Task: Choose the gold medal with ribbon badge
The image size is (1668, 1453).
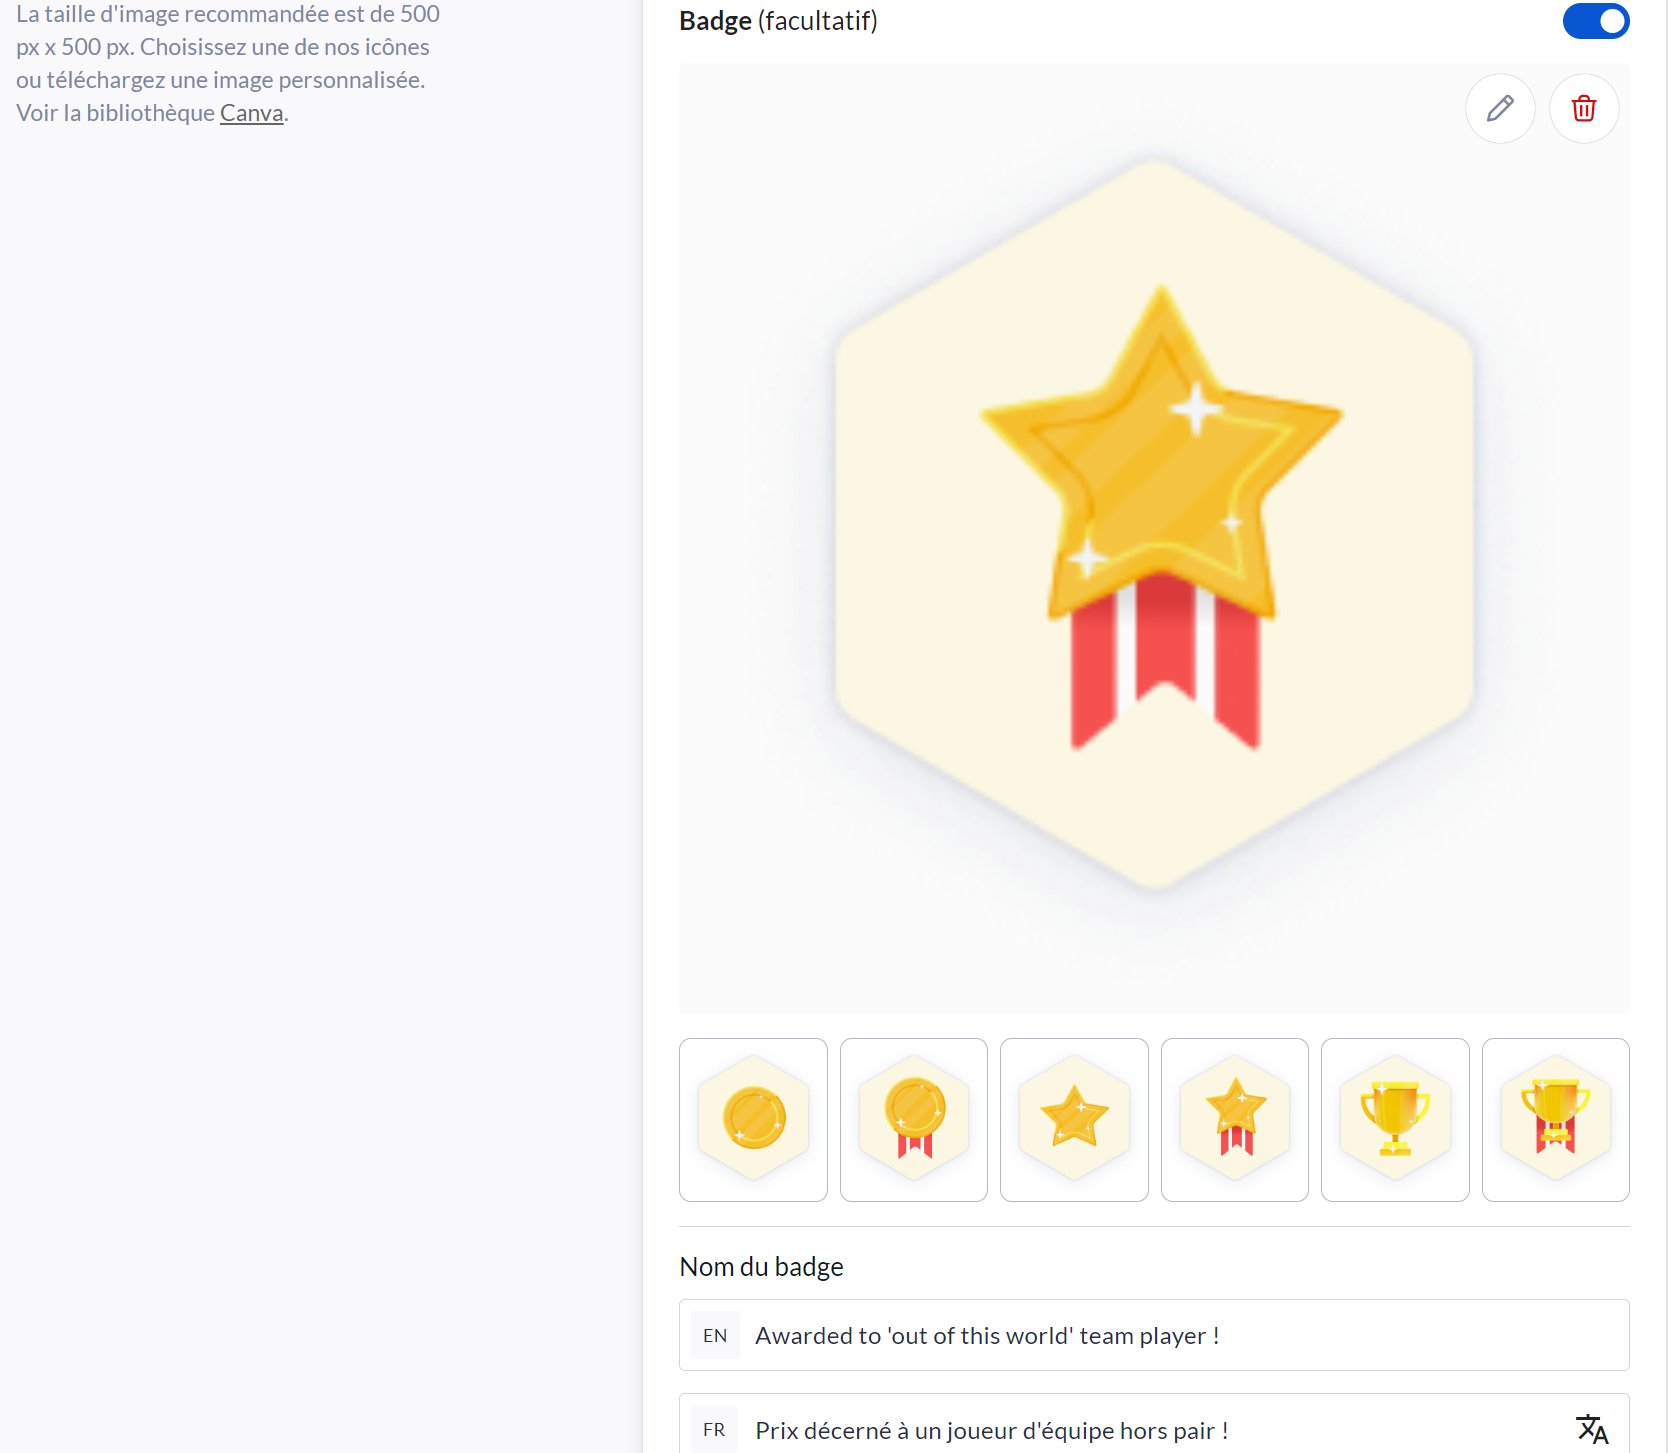Action: click(914, 1119)
